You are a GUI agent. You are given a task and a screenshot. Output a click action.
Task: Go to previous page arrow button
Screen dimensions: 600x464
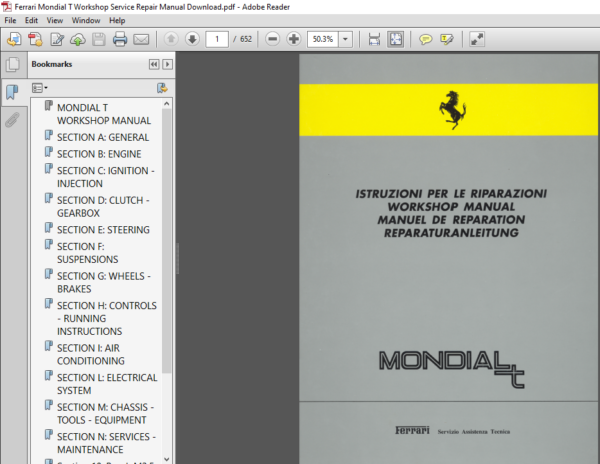[171, 39]
